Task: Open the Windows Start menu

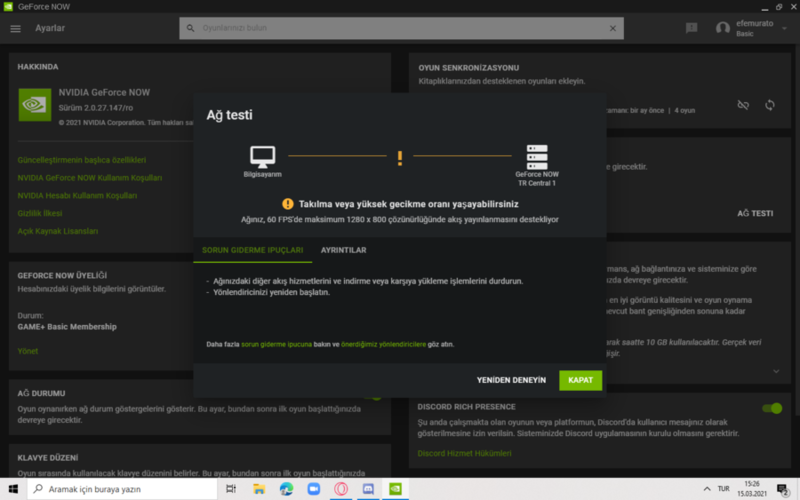Action: click(13, 489)
